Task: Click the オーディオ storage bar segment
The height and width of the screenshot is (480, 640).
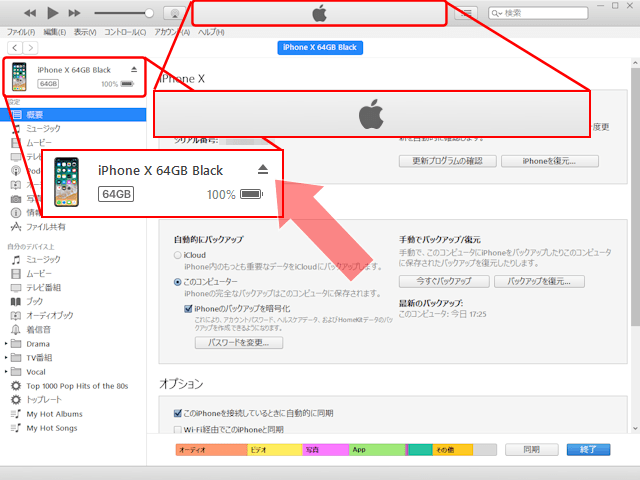Action: (x=212, y=450)
